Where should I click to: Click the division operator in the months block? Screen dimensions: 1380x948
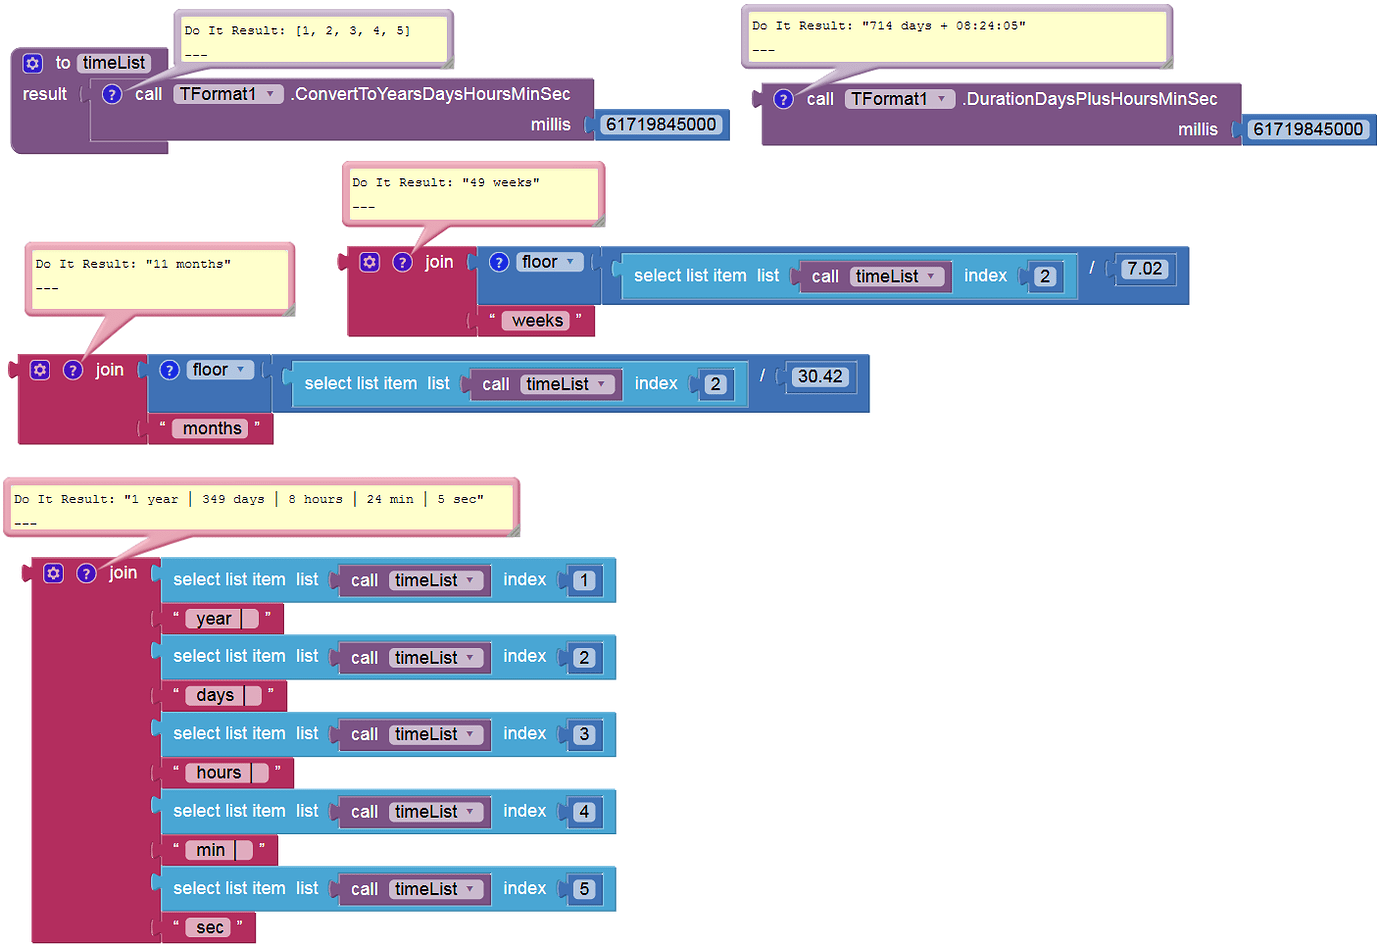pos(762,376)
